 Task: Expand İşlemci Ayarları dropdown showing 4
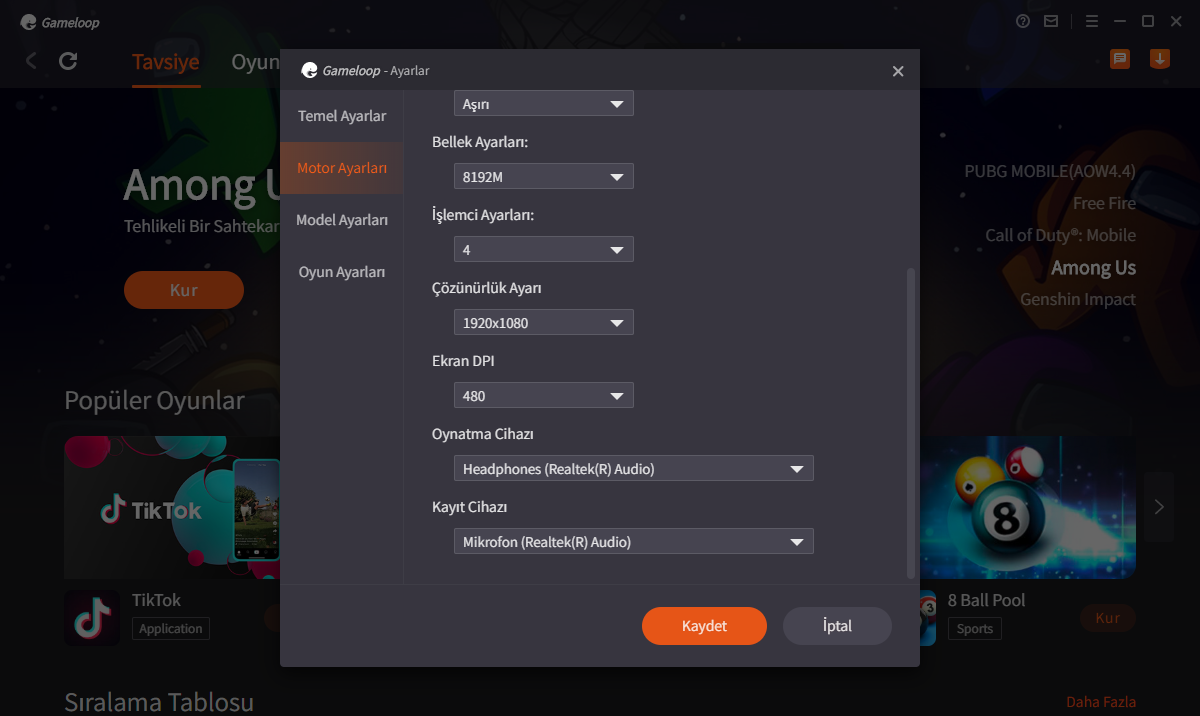pos(543,250)
